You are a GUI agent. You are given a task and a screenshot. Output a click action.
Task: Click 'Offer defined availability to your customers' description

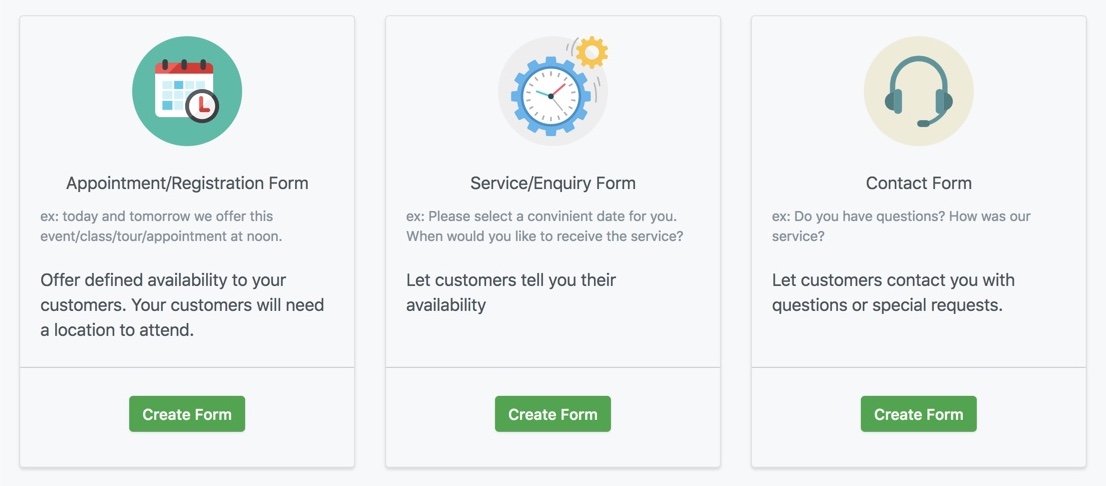(x=182, y=305)
